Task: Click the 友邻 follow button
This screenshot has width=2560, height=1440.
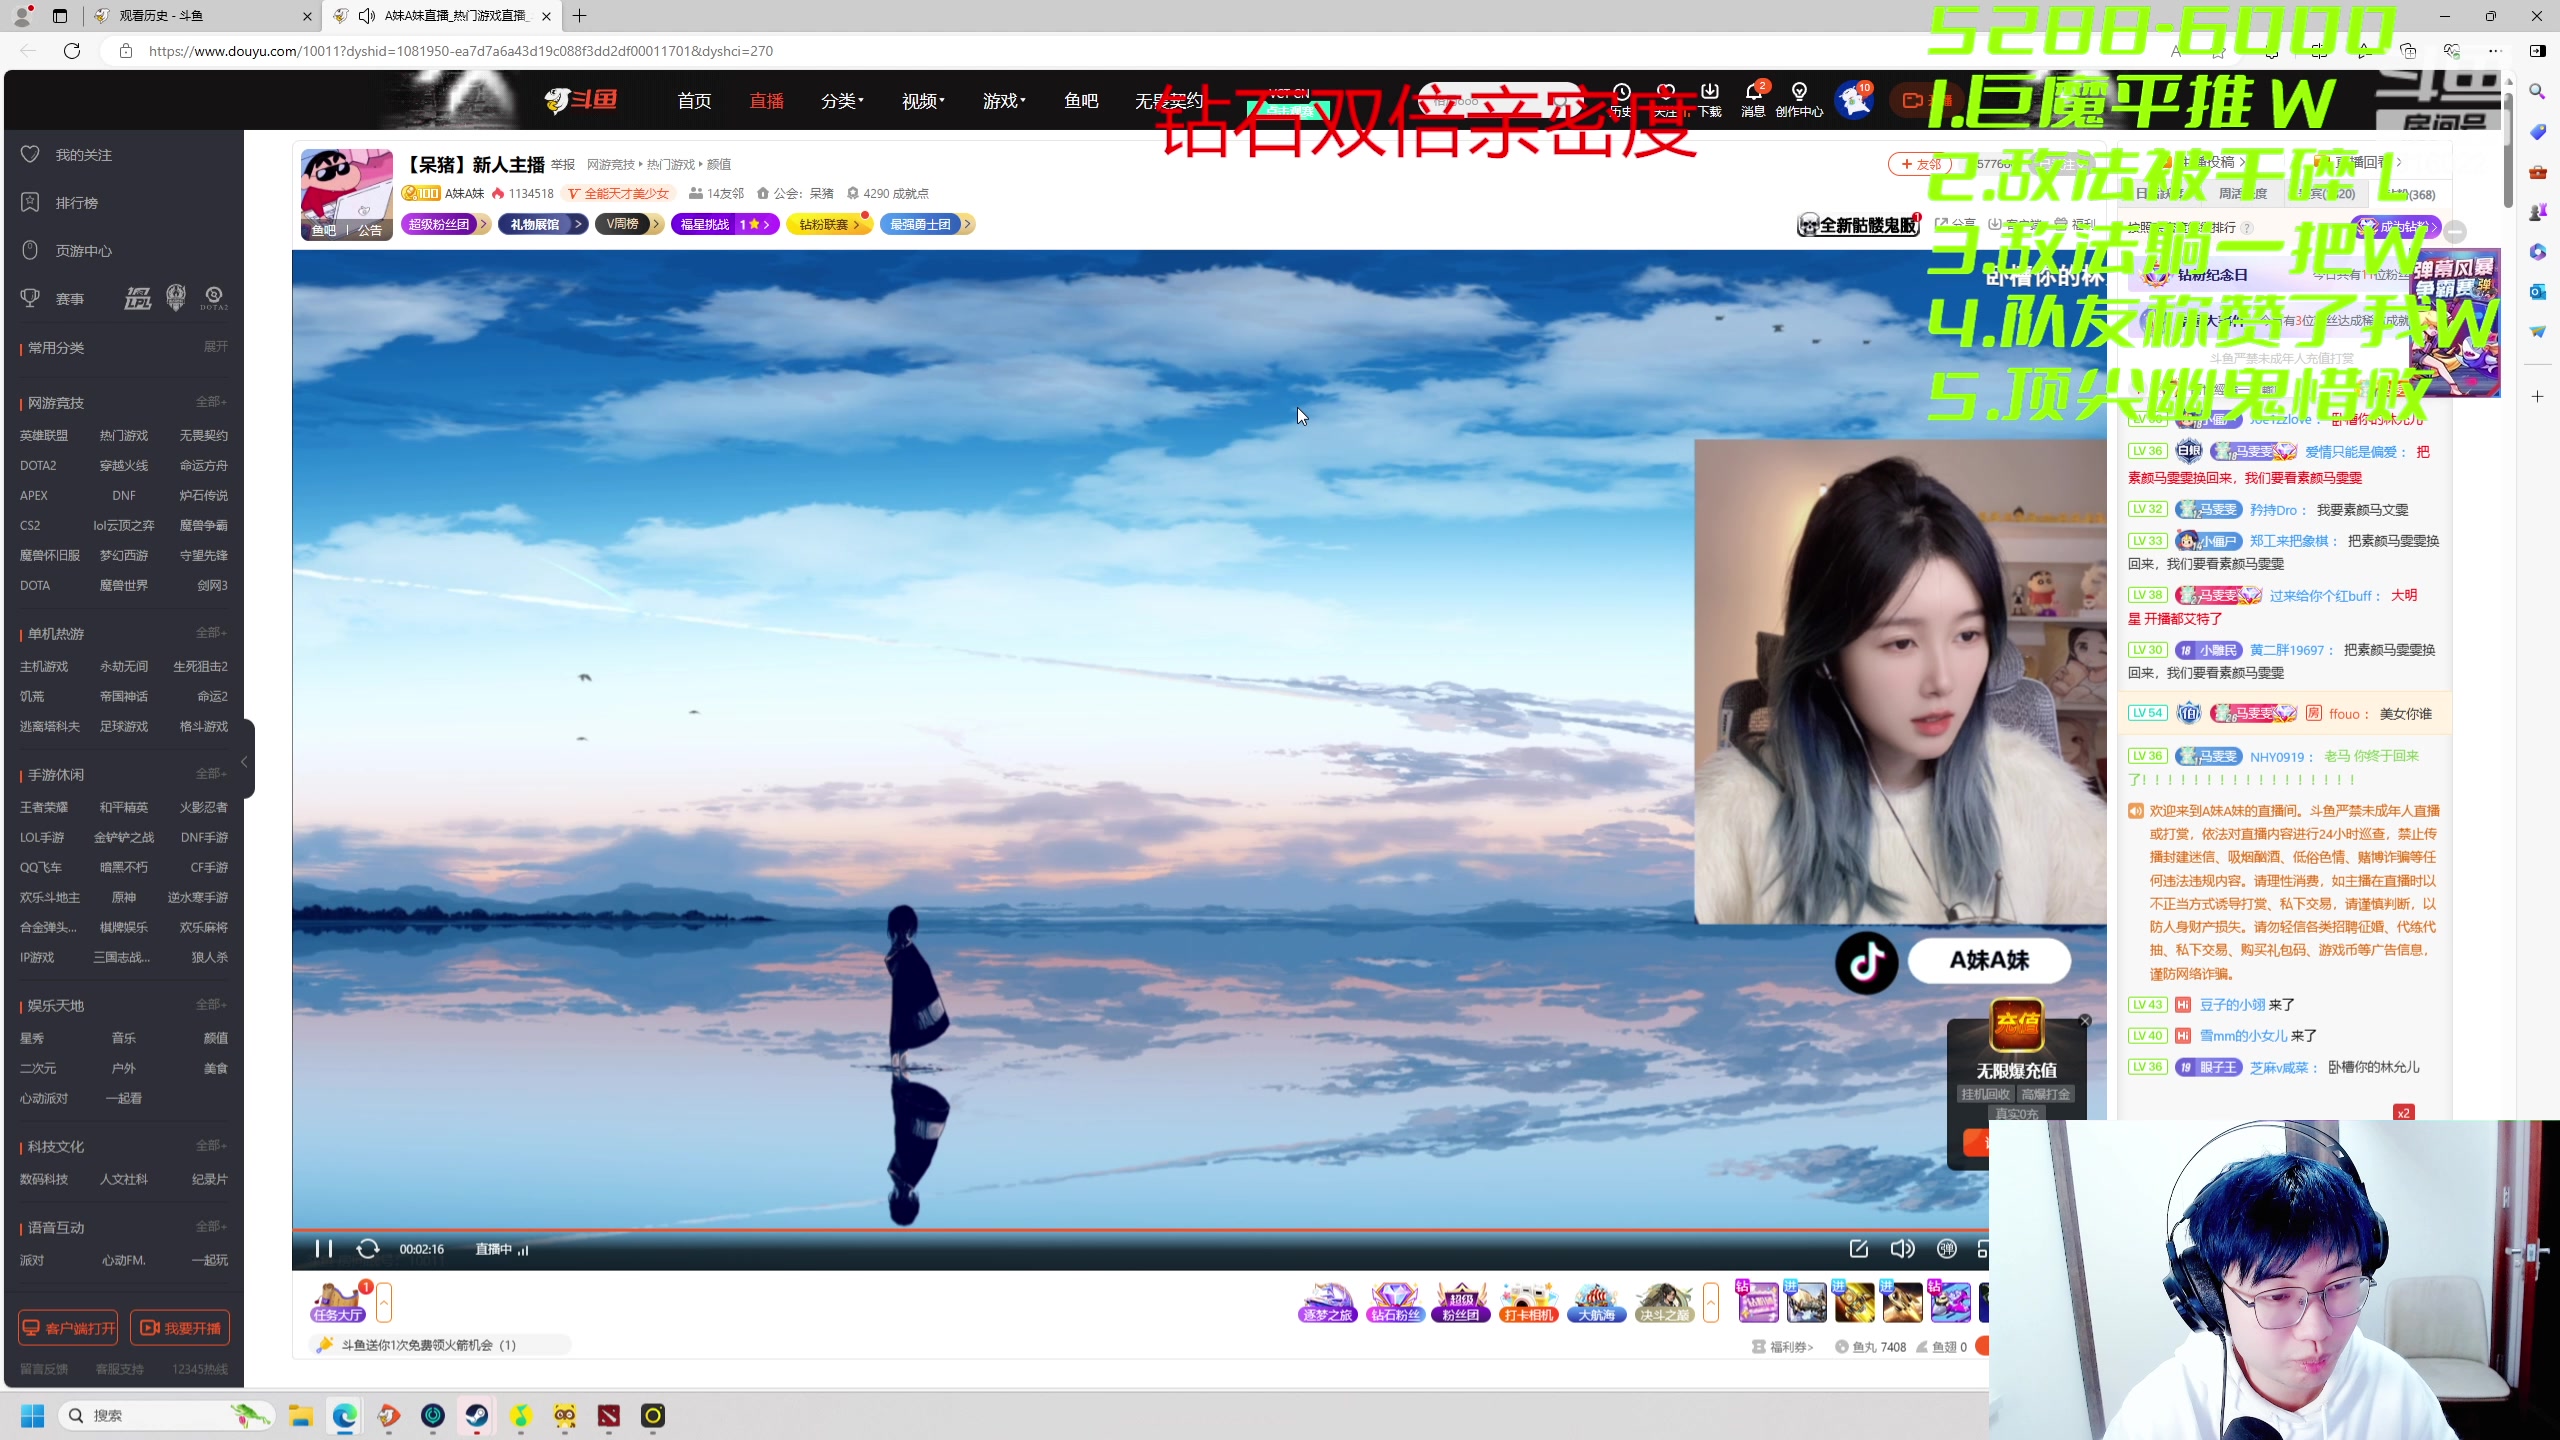Action: [1922, 164]
